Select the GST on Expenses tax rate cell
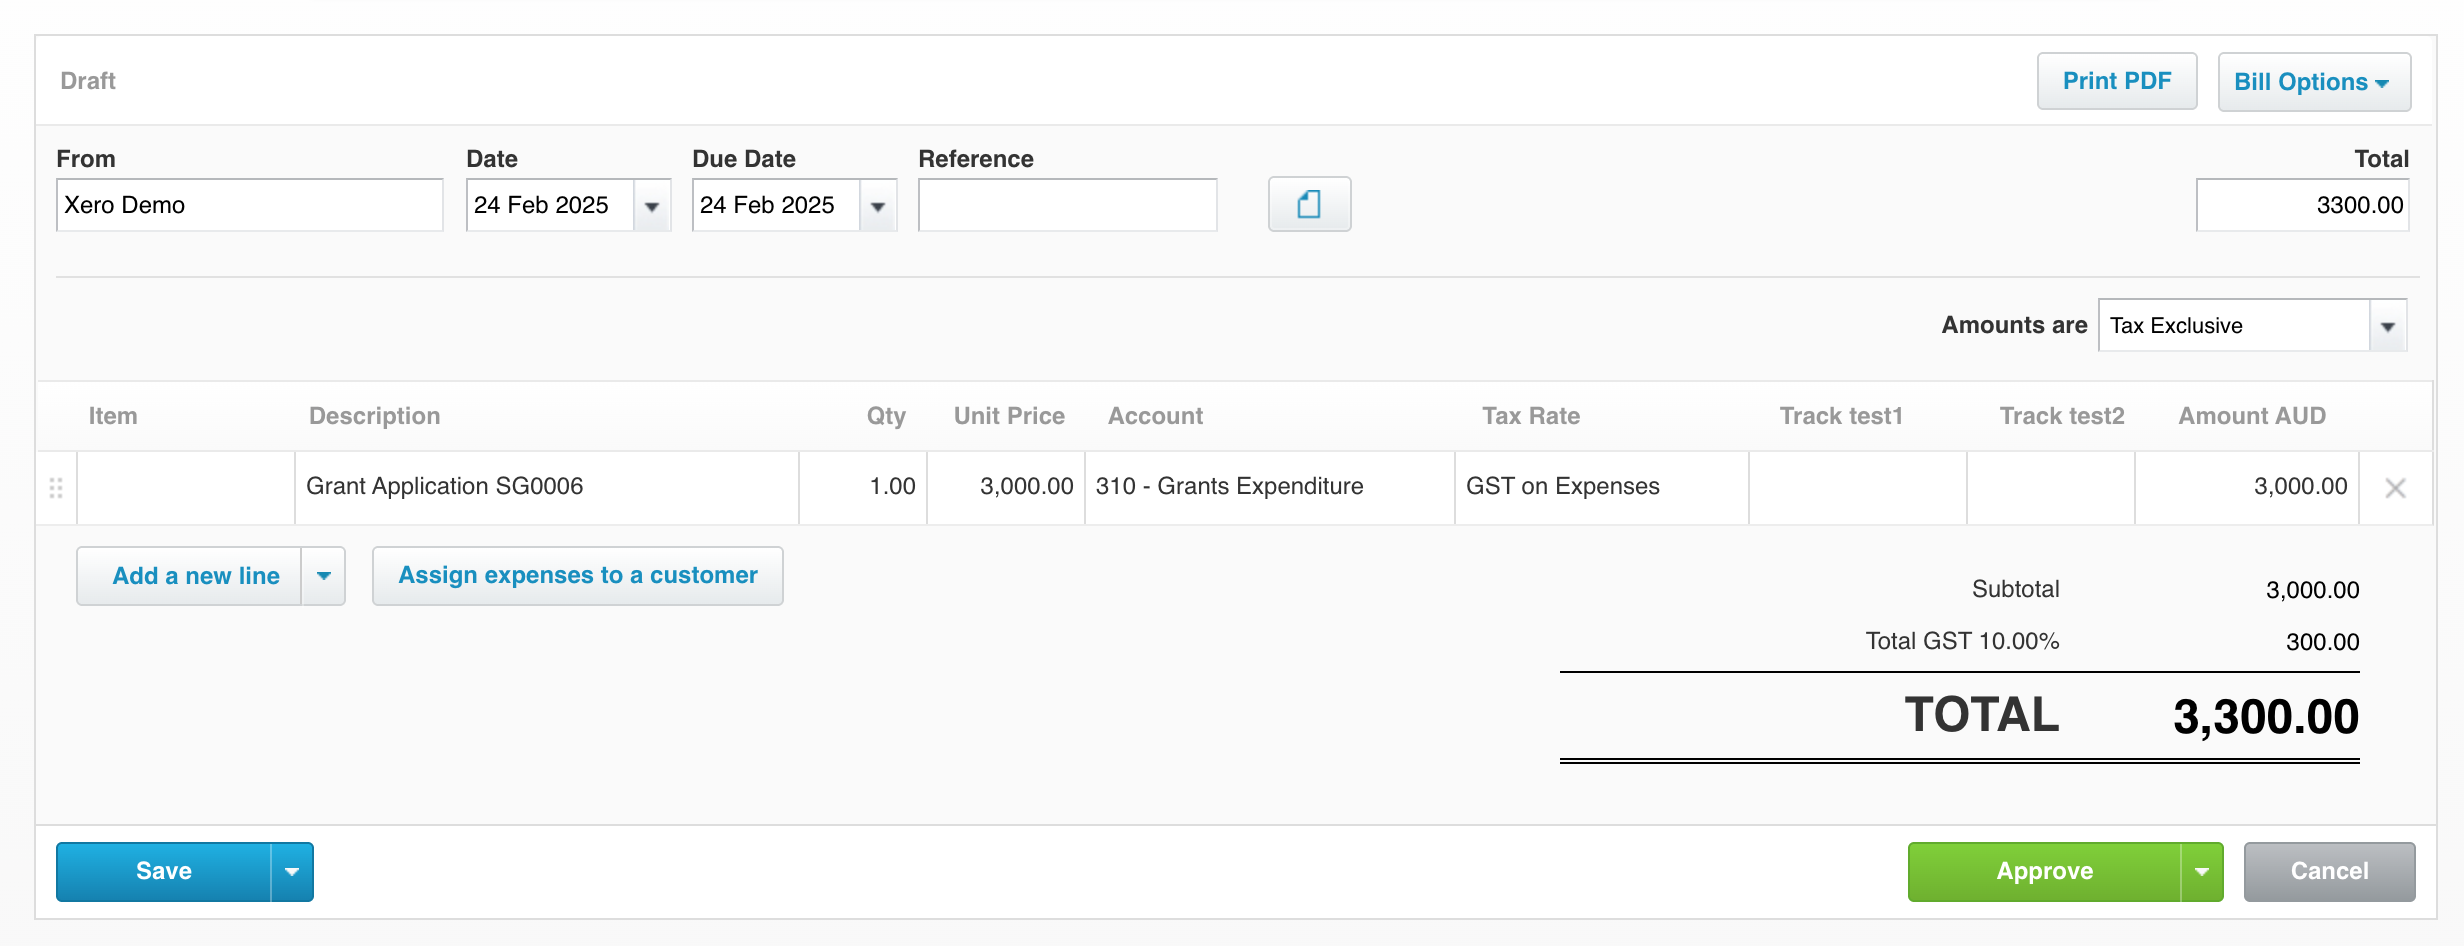 [1600, 487]
